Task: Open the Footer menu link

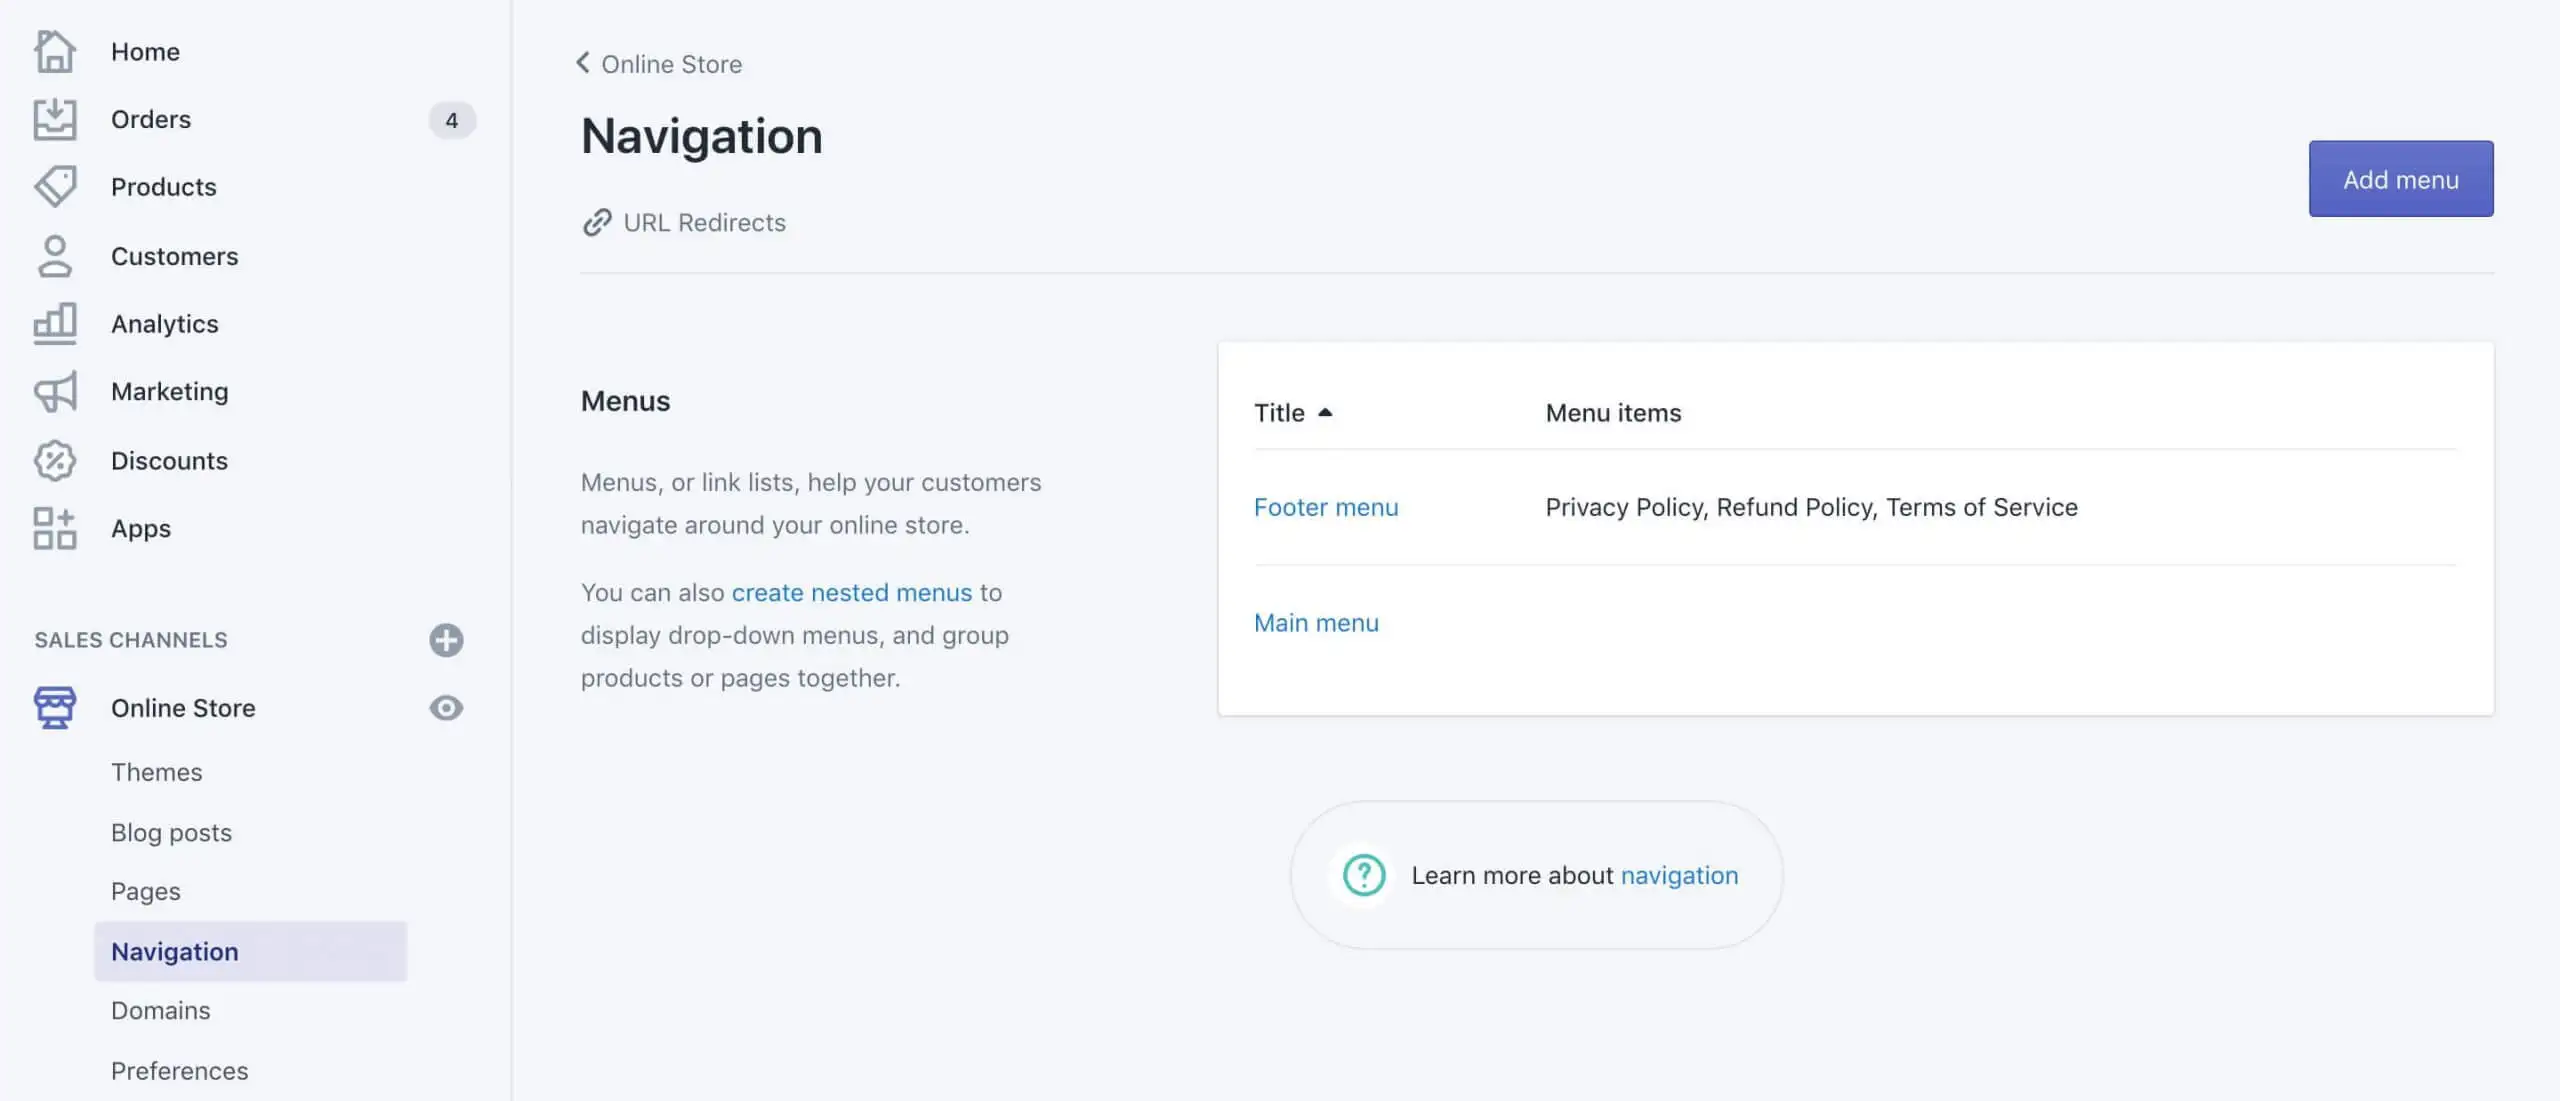Action: tap(1326, 507)
